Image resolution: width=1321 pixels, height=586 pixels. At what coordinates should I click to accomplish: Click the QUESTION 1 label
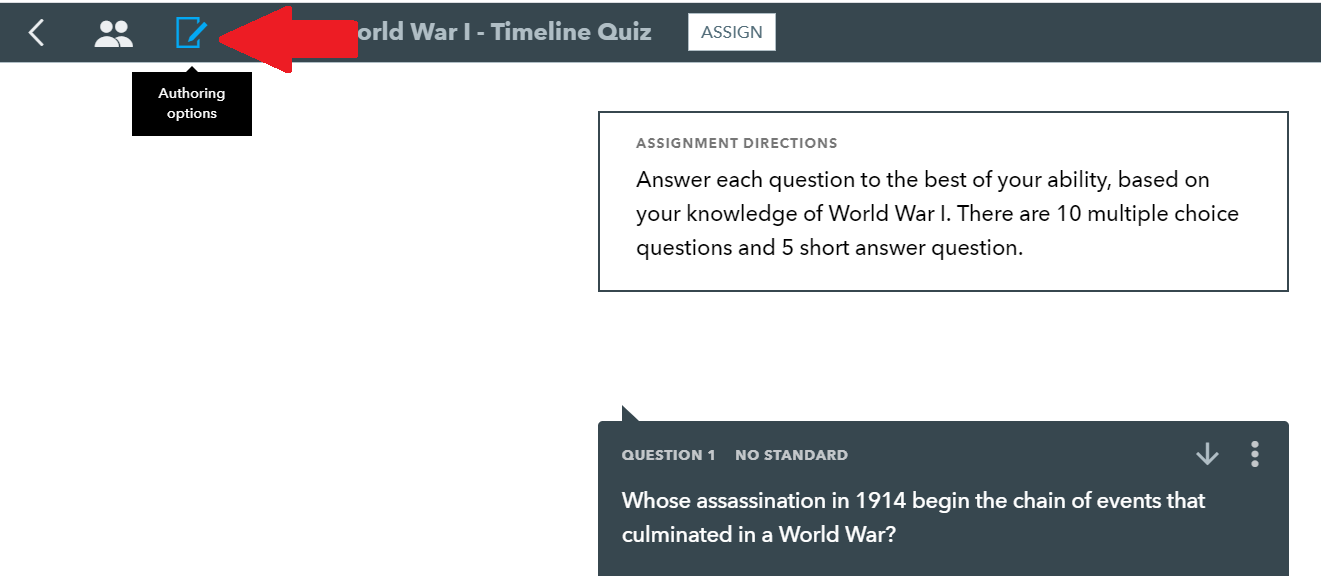(x=669, y=455)
